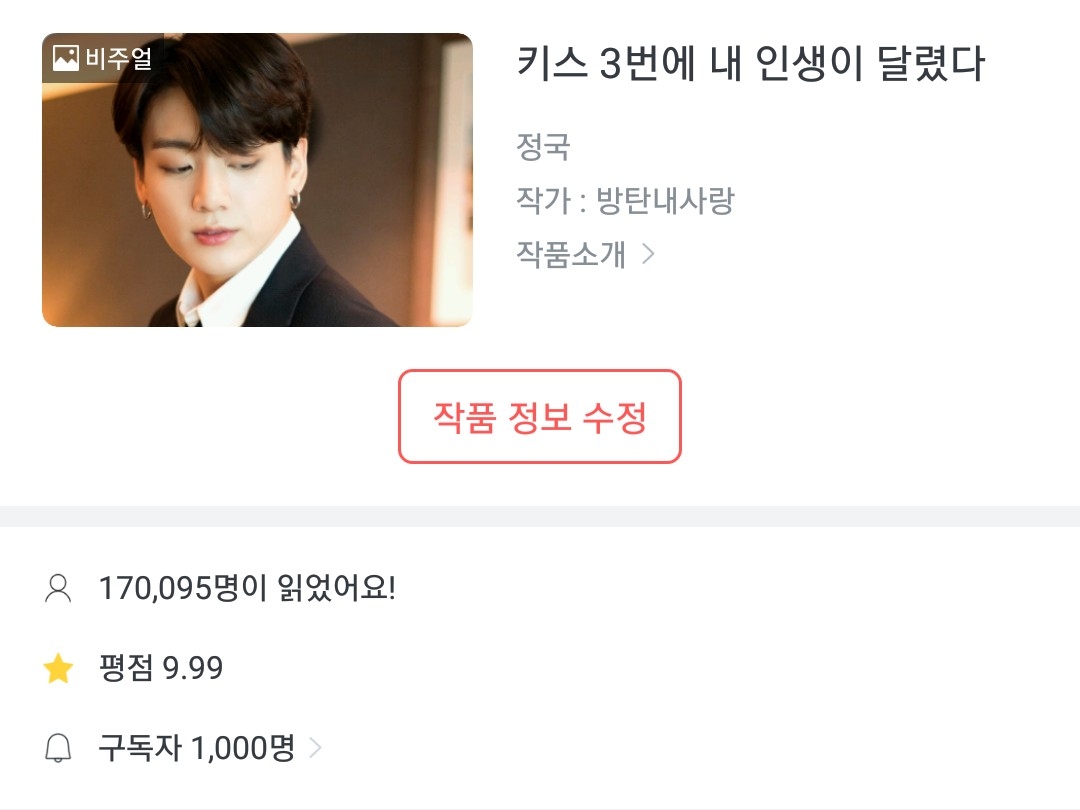Click the picture icon in the 비주얼 badge
Image resolution: width=1080 pixels, height=810 pixels.
(66, 59)
